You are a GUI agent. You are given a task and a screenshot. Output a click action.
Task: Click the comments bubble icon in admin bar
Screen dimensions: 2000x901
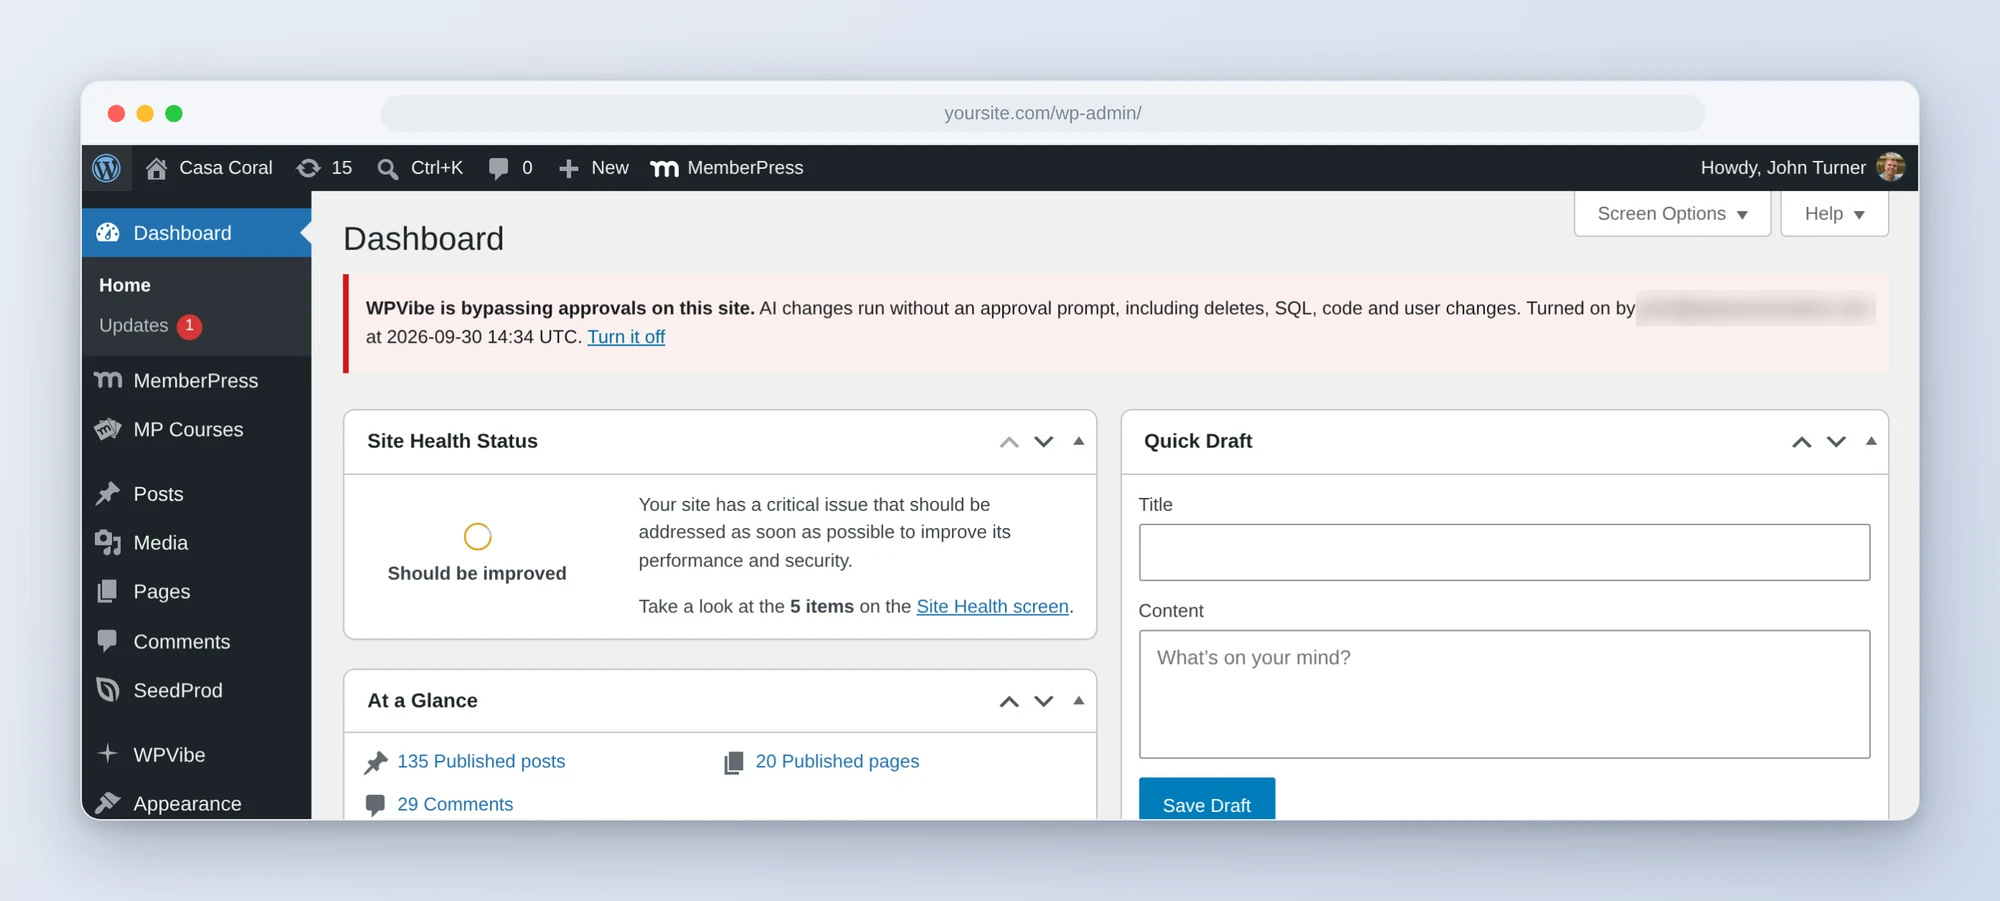(x=498, y=168)
